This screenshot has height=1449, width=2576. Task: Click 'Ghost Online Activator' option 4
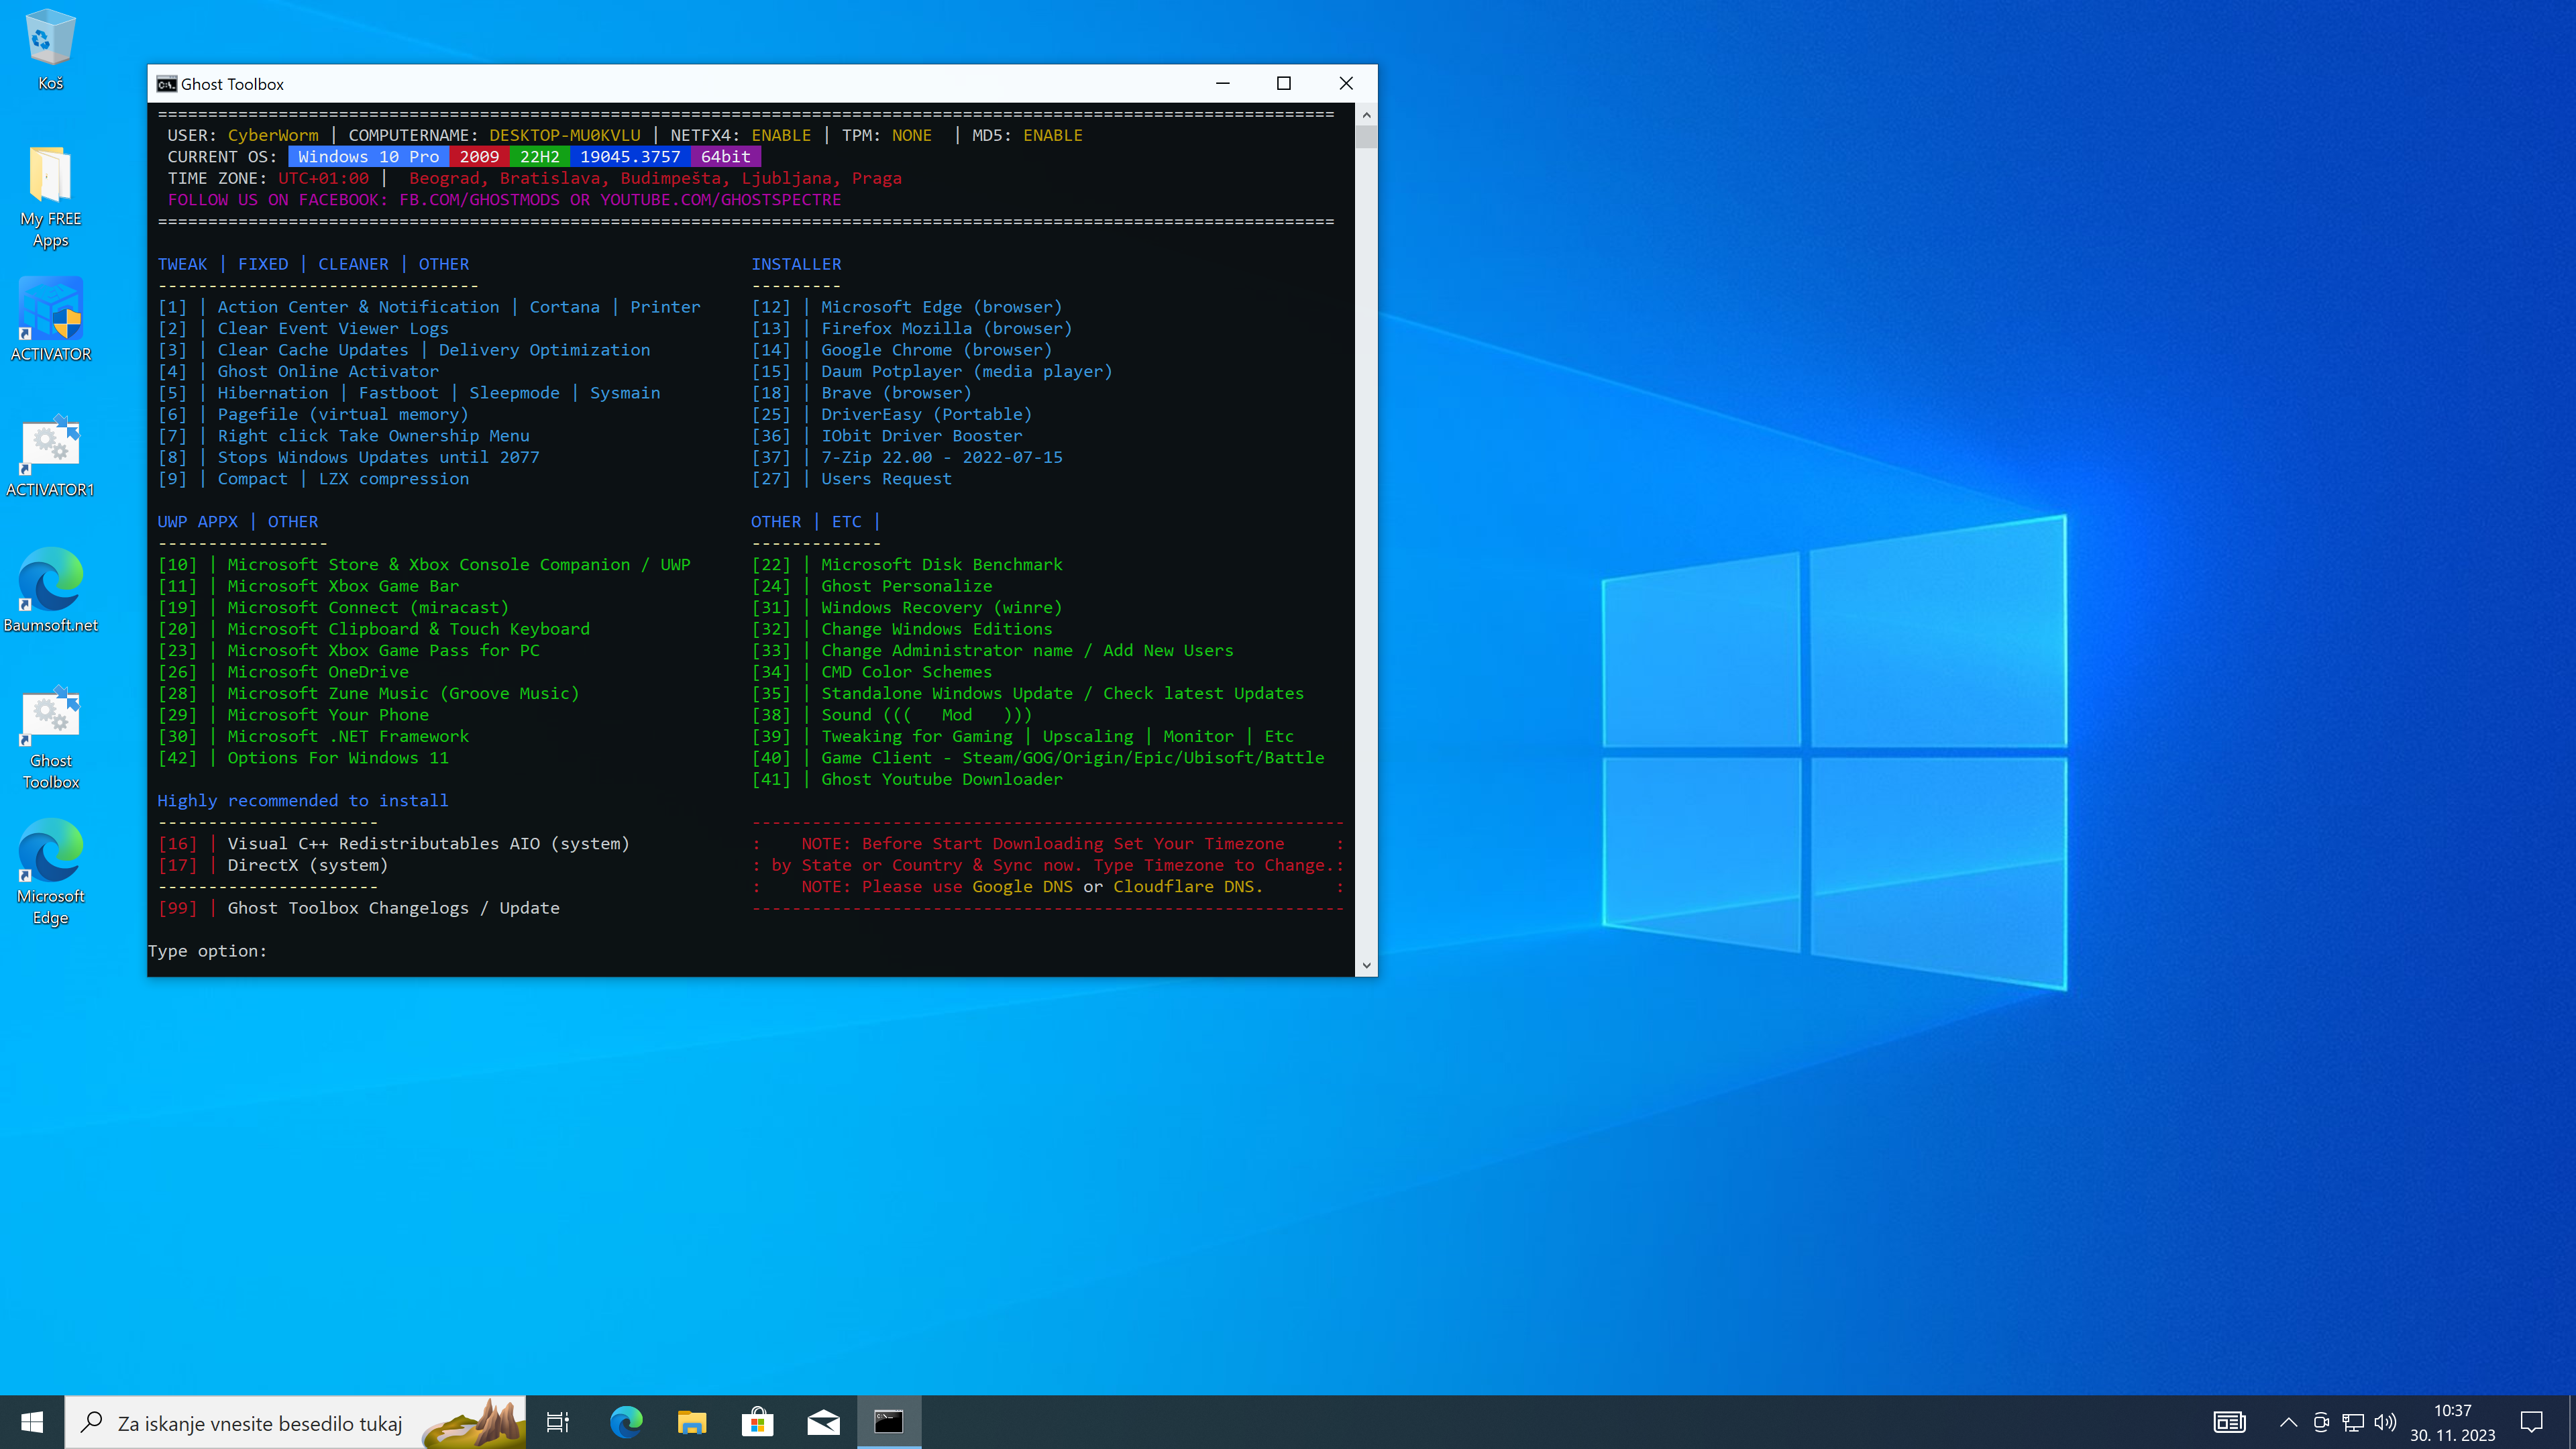pos(328,371)
